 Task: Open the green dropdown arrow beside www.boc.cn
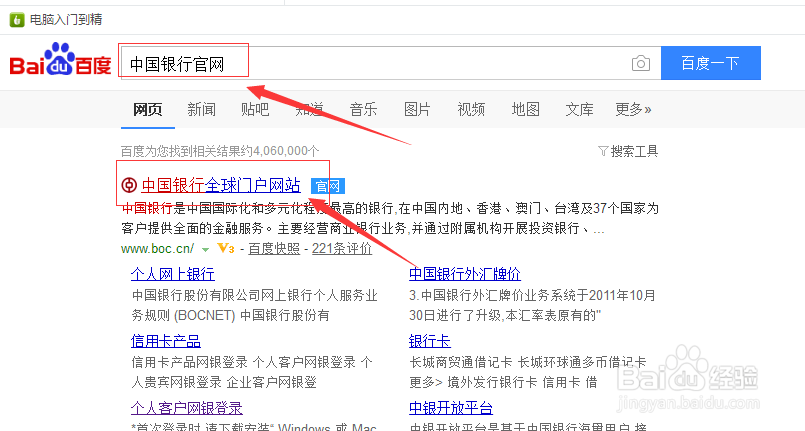coord(205,250)
